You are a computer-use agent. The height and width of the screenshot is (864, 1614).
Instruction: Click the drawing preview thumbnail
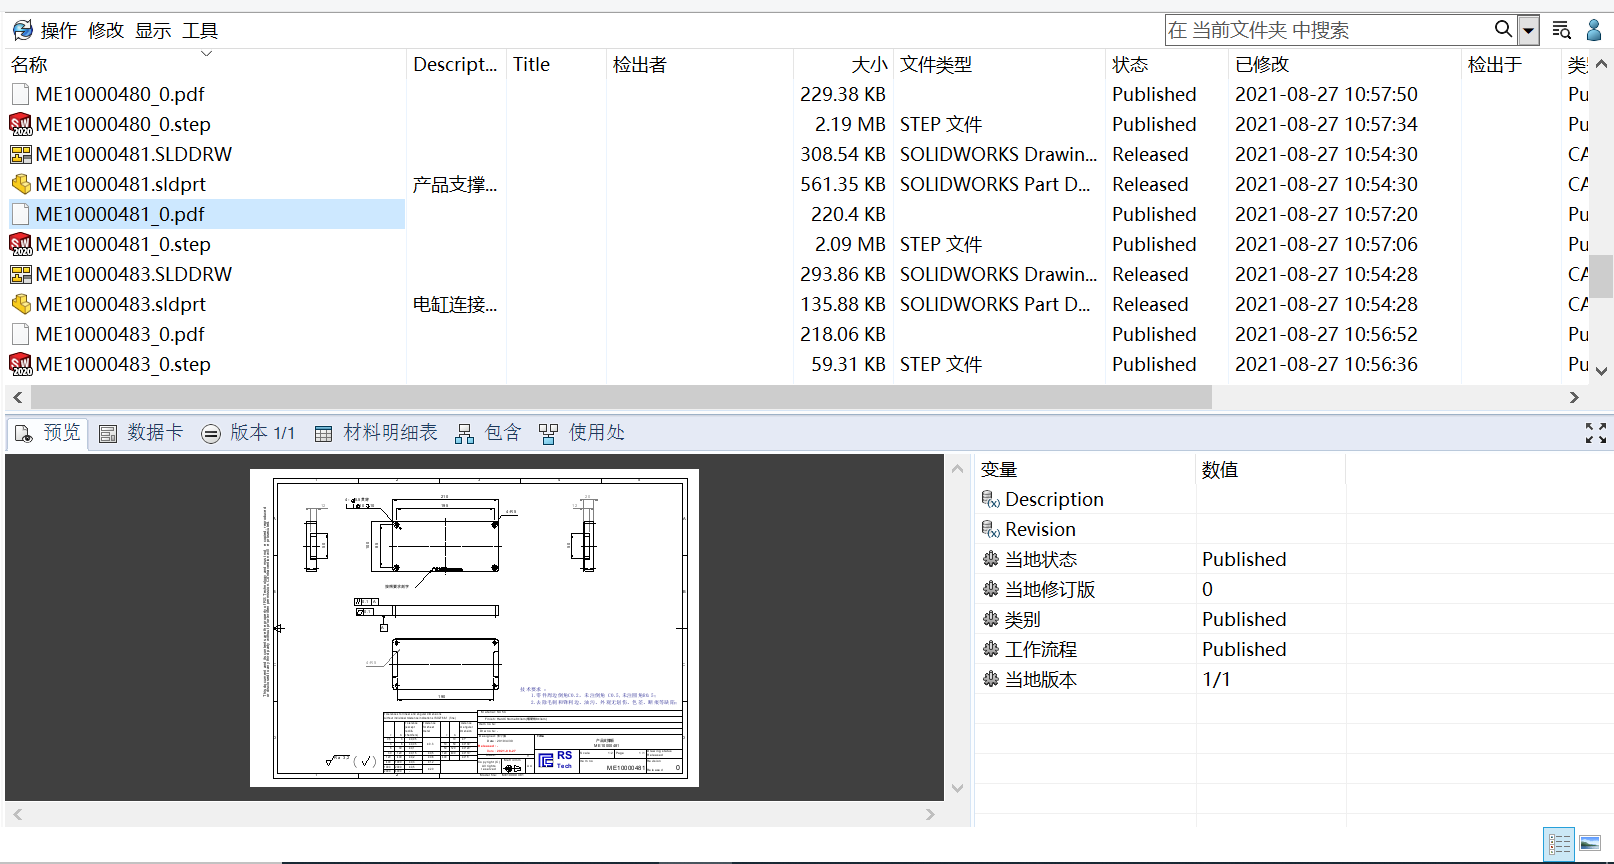(x=474, y=628)
